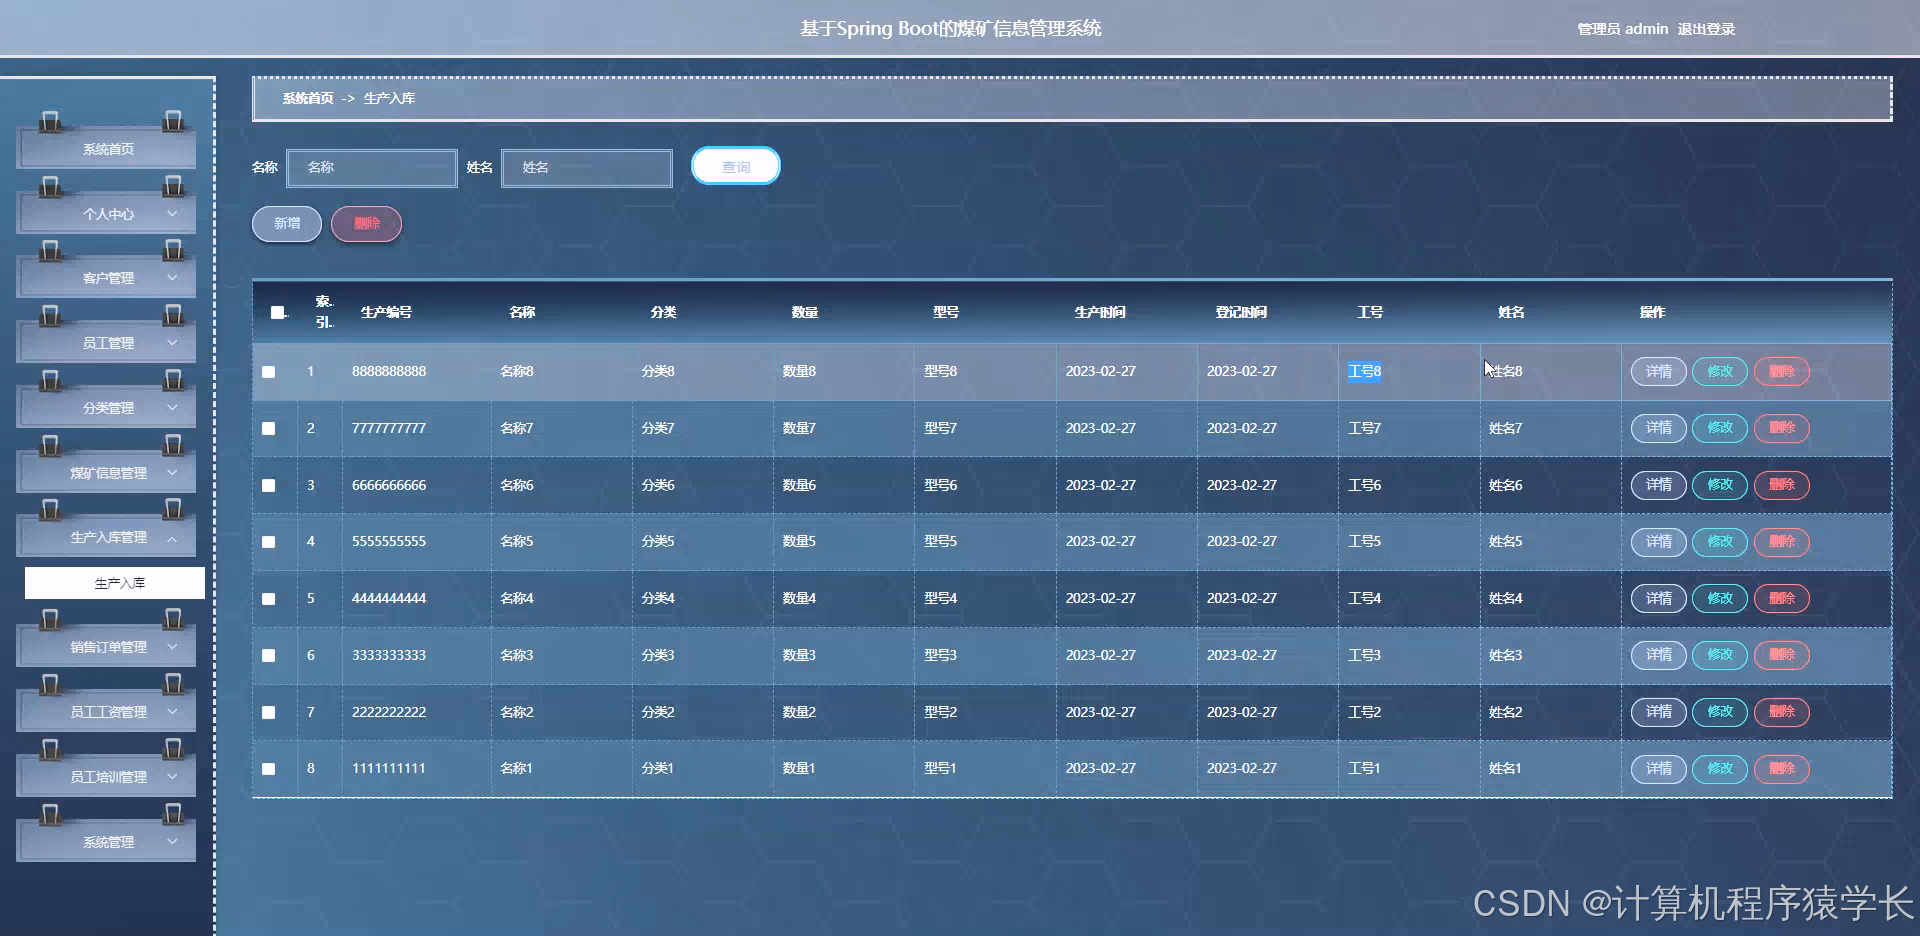Viewport: 1920px width, 936px height.
Task: Click 删除 for row 名称8
Action: click(x=1782, y=371)
